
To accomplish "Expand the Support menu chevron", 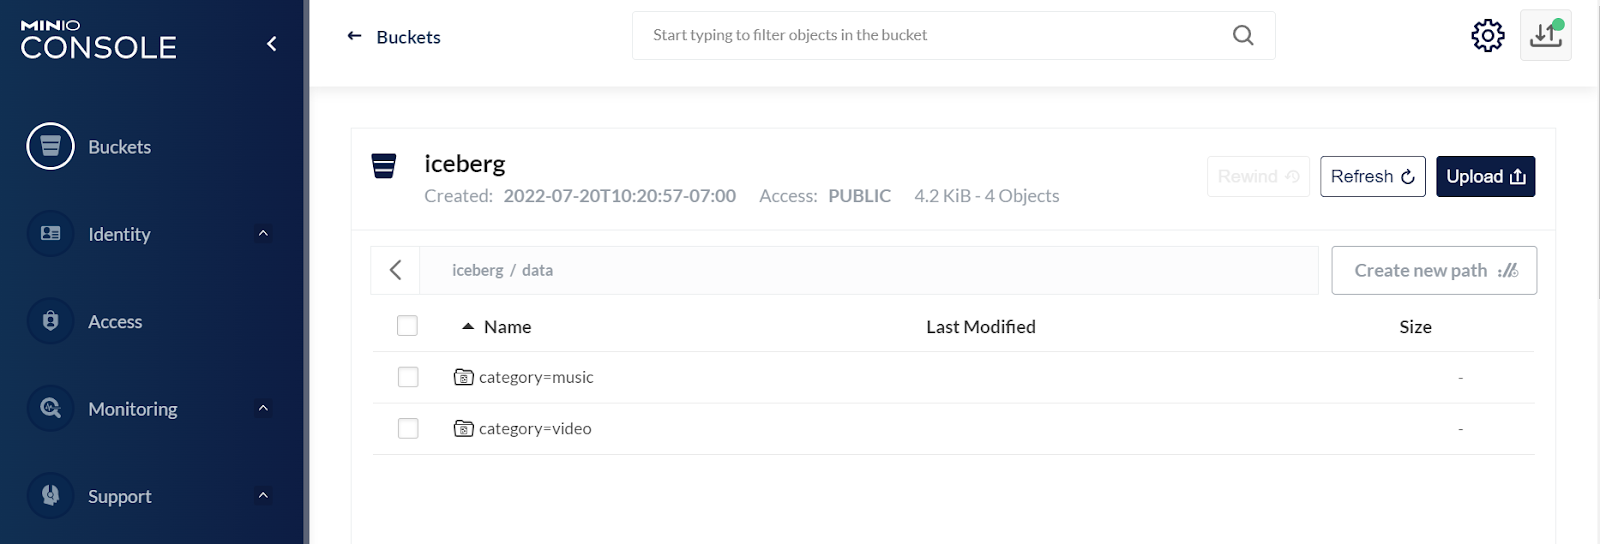I will 263,496.
